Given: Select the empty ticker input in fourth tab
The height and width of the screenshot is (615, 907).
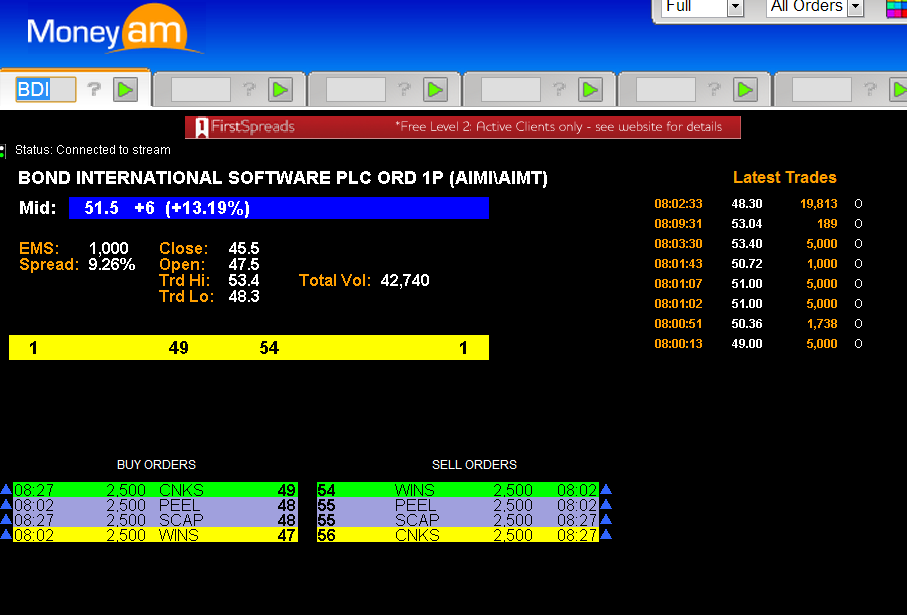Looking at the screenshot, I should tap(511, 90).
